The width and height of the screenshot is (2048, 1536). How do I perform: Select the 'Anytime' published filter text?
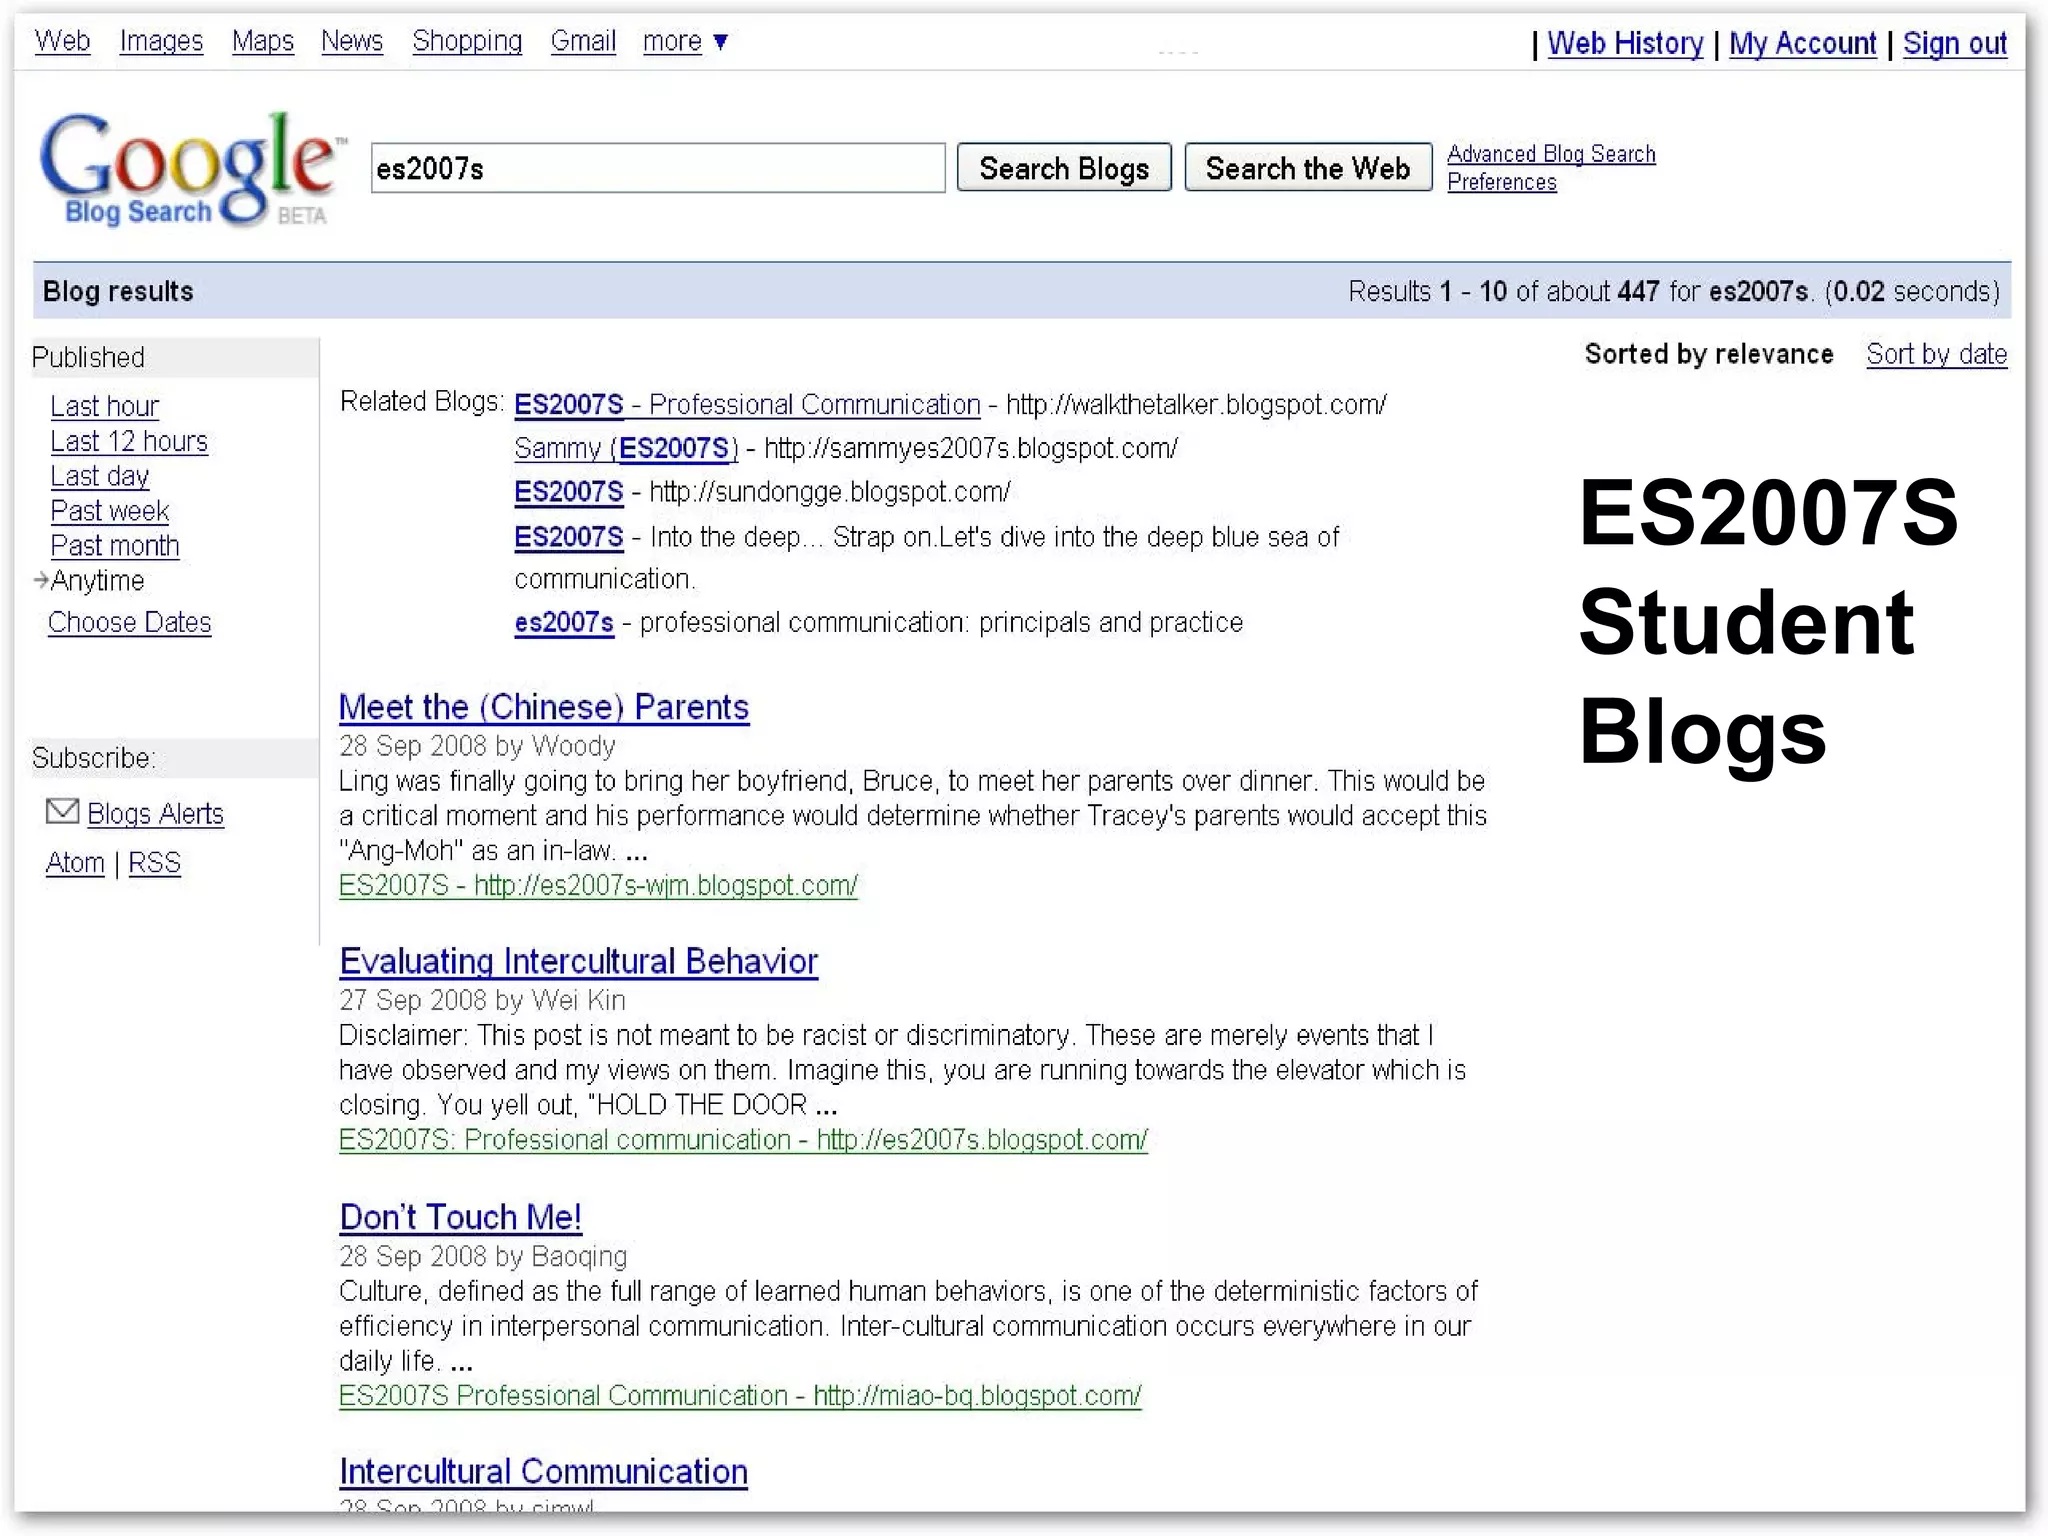[98, 580]
